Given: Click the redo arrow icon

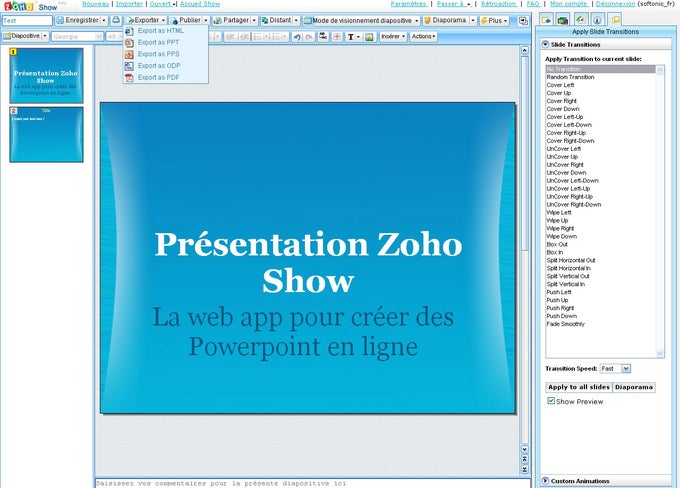Looking at the screenshot, I should coord(309,37).
